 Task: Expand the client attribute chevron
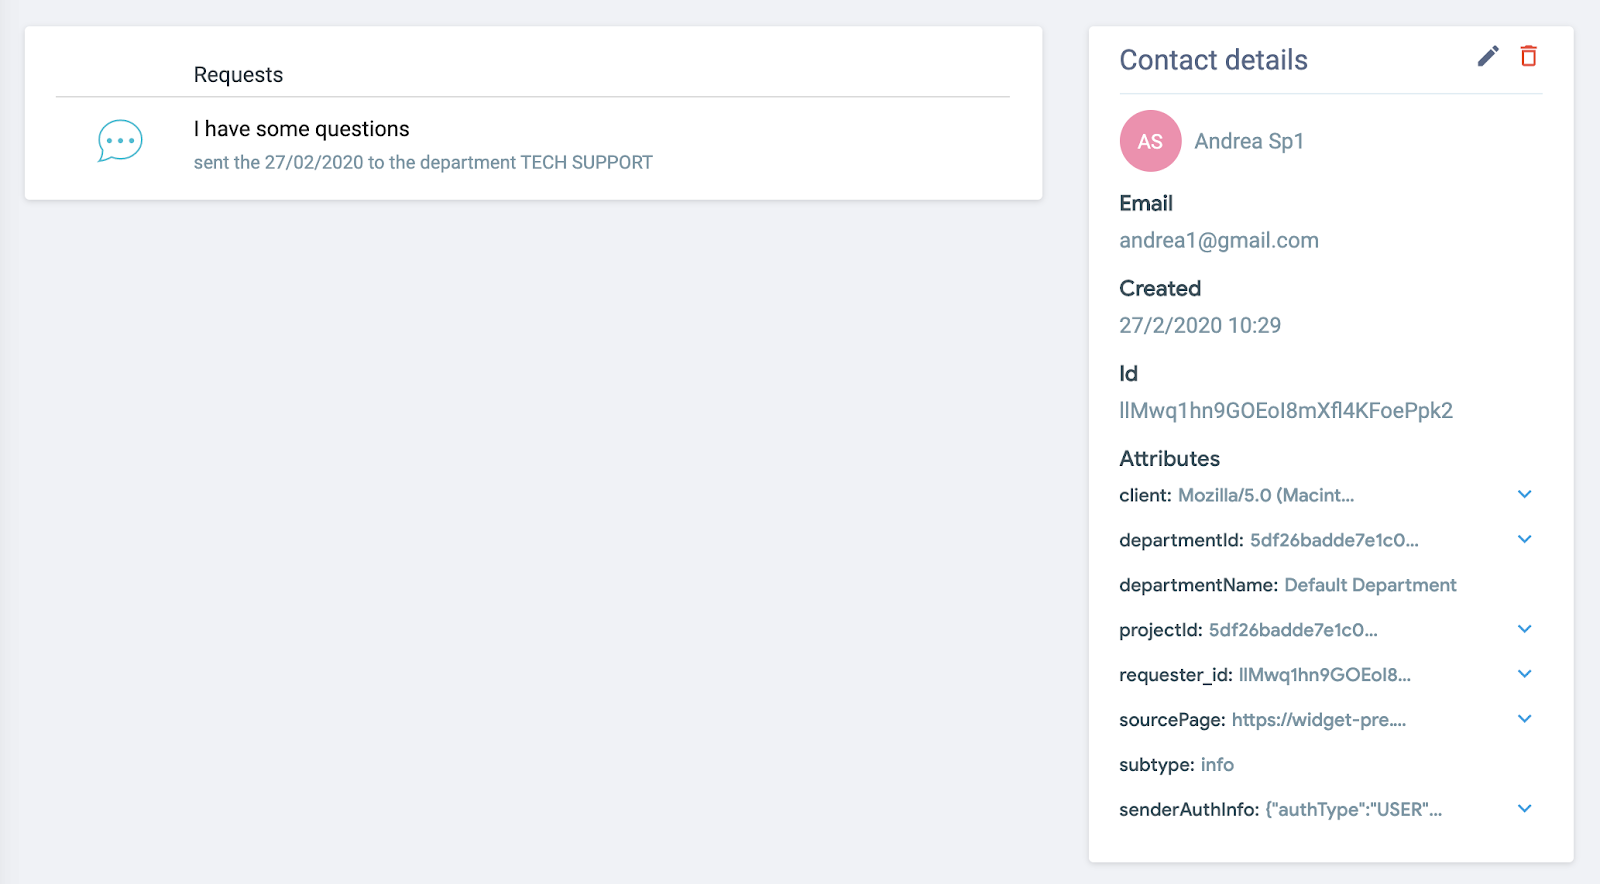[x=1524, y=494]
